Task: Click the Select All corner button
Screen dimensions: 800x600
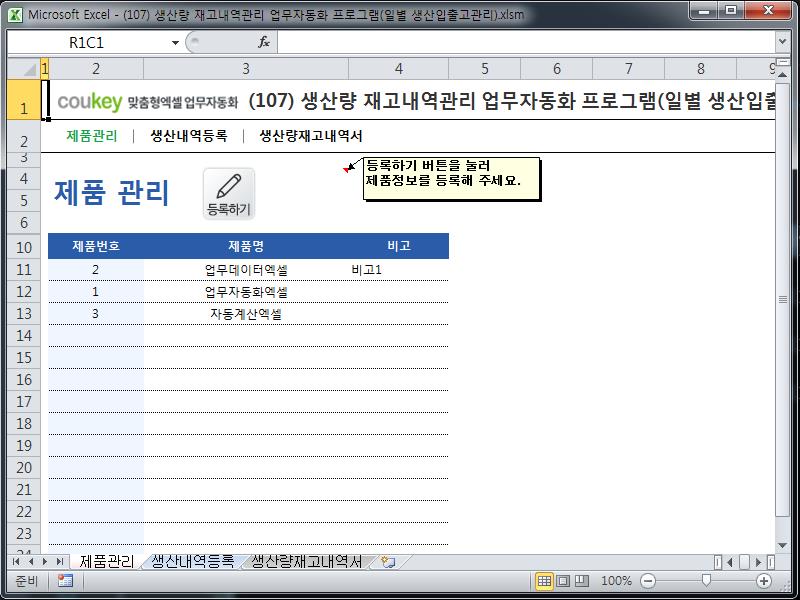Action: [24, 68]
